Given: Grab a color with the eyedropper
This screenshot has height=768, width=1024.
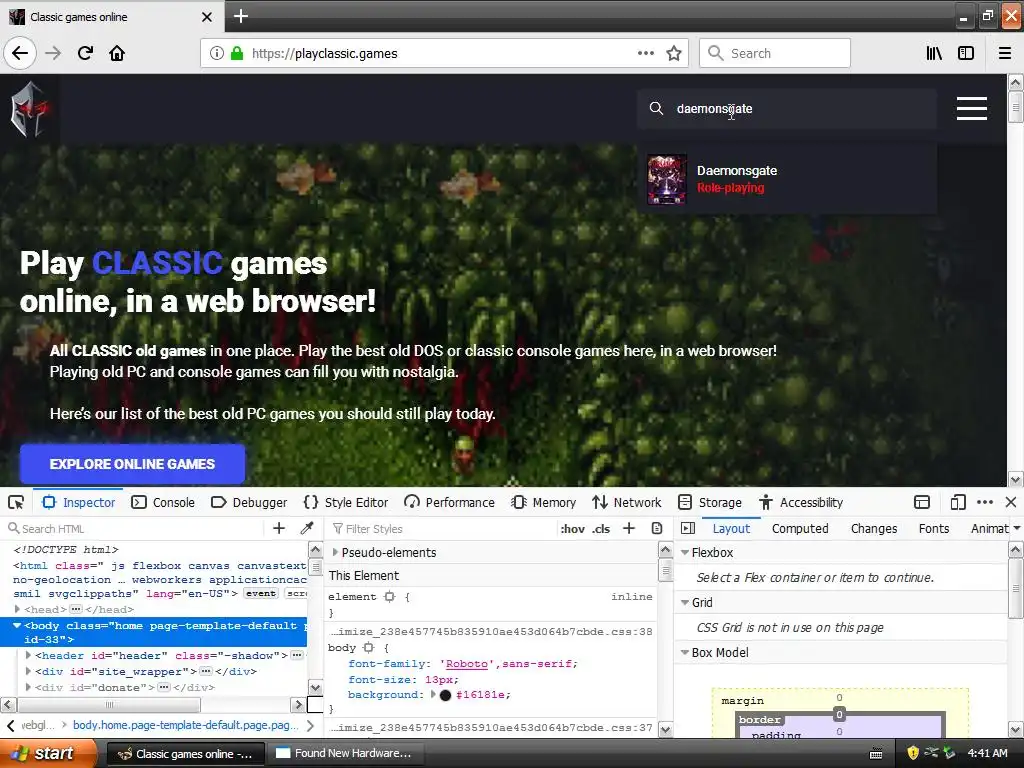Looking at the screenshot, I should (306, 528).
